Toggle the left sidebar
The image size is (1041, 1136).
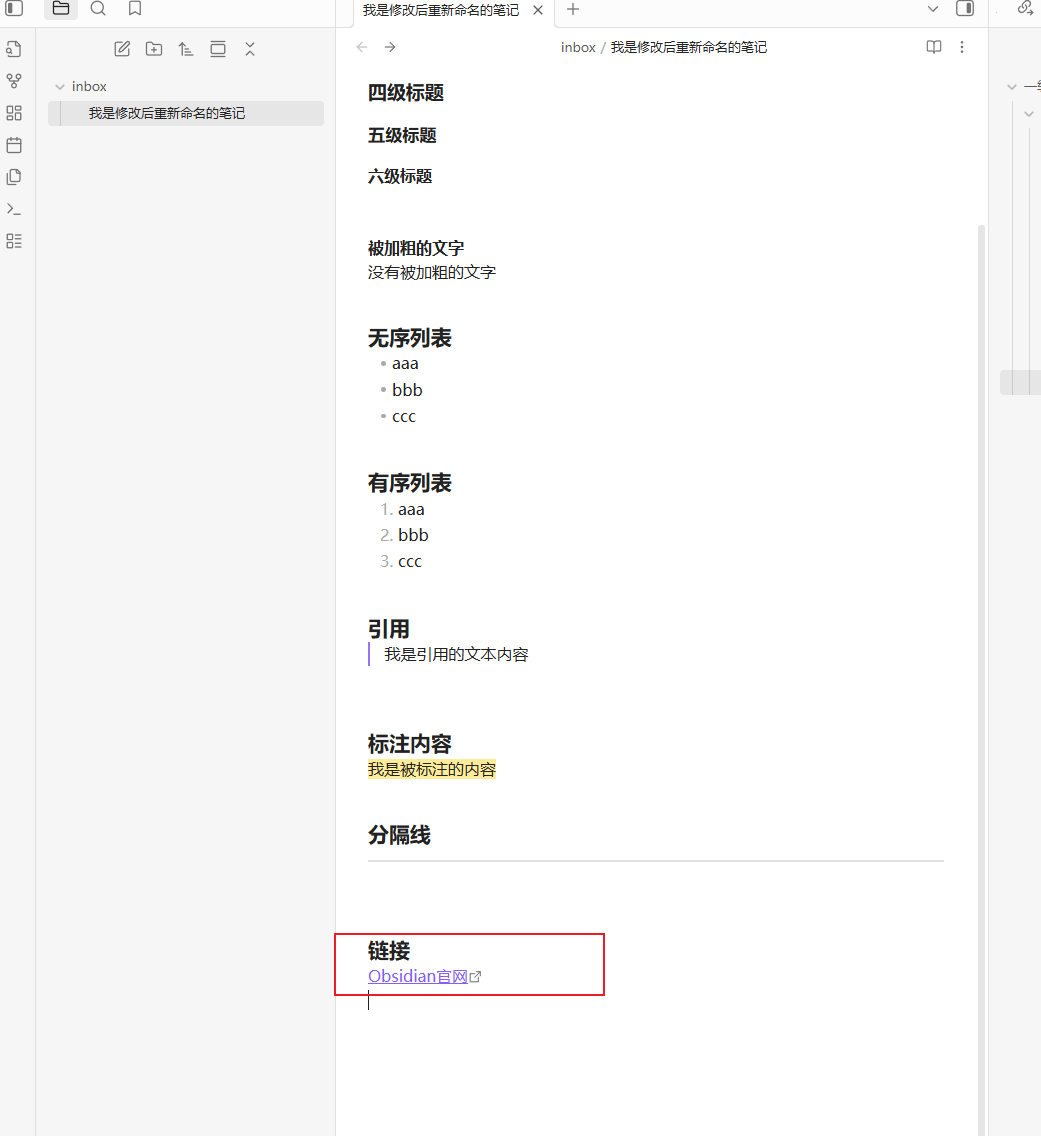(x=14, y=9)
